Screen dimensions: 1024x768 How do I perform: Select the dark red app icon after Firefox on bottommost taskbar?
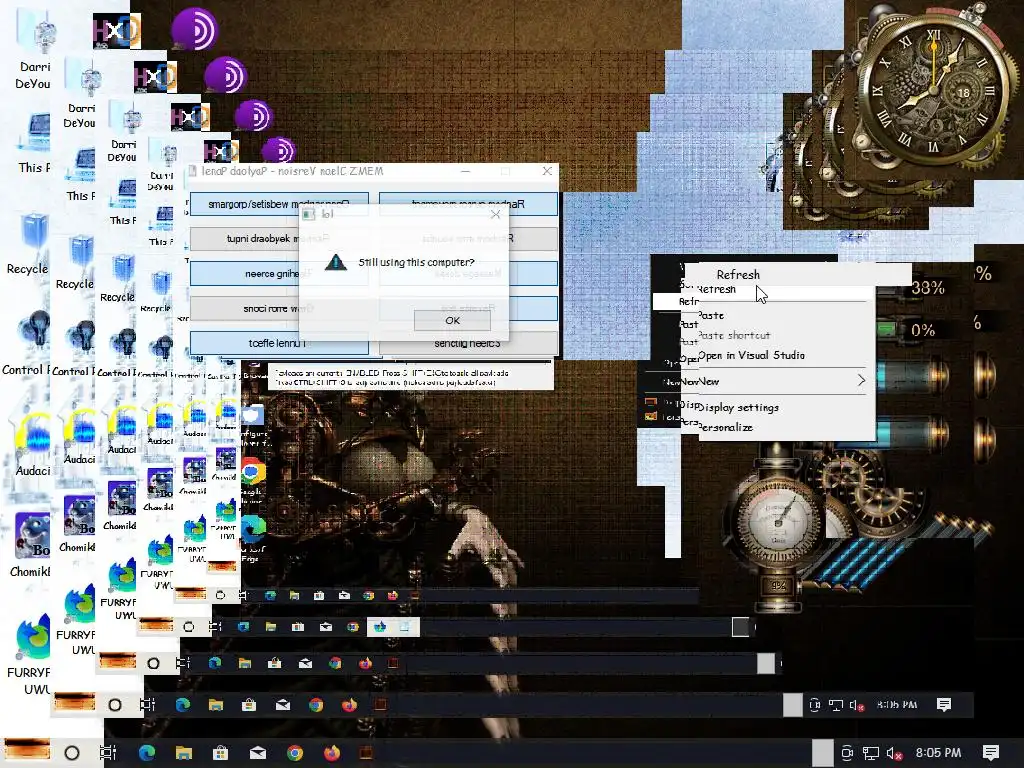[367, 753]
